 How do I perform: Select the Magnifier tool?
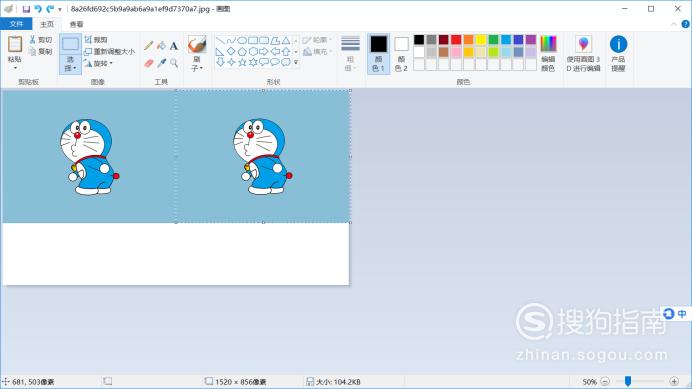(x=174, y=63)
